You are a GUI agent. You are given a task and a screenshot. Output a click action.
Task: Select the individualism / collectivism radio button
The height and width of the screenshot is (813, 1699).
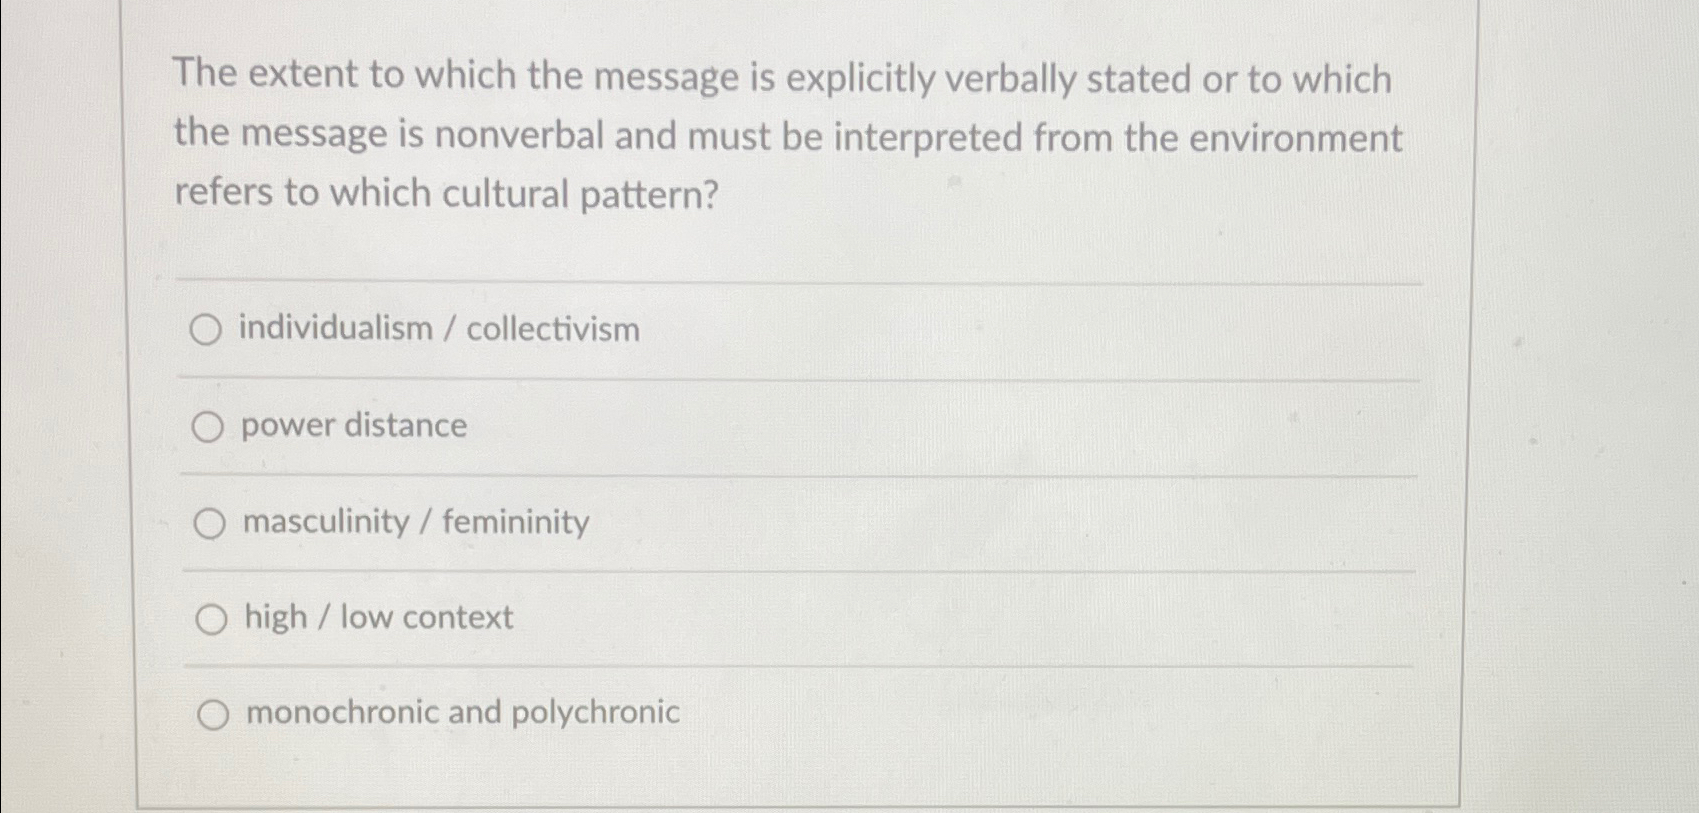pos(209,330)
